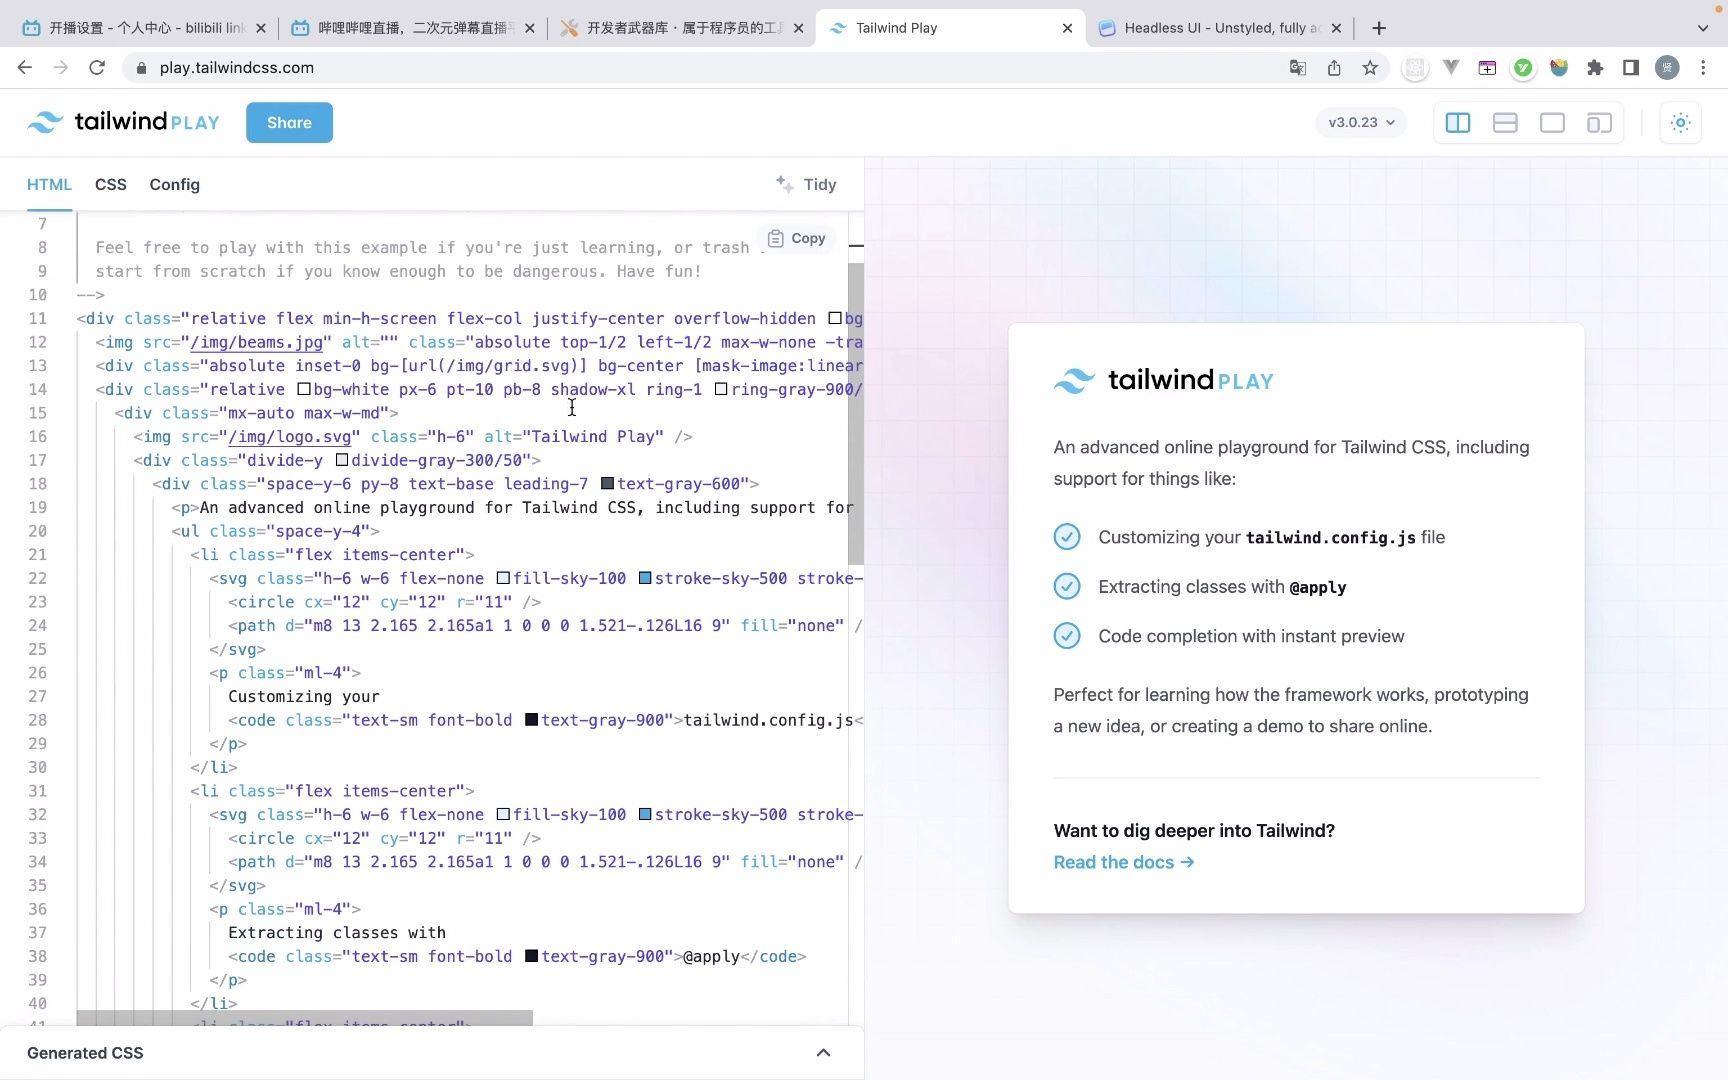Click the site lock icon in address bar

pos(141,67)
